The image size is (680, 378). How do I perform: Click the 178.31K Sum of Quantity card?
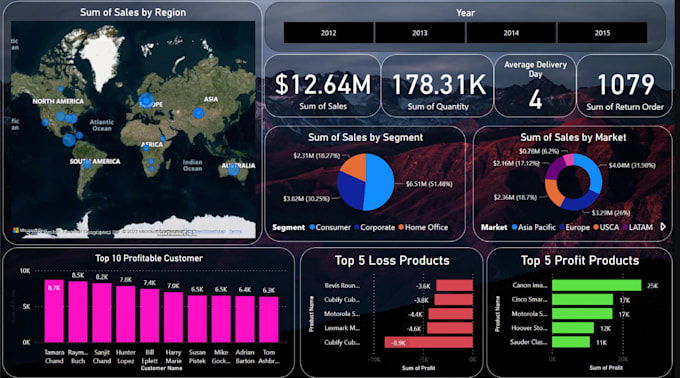437,86
